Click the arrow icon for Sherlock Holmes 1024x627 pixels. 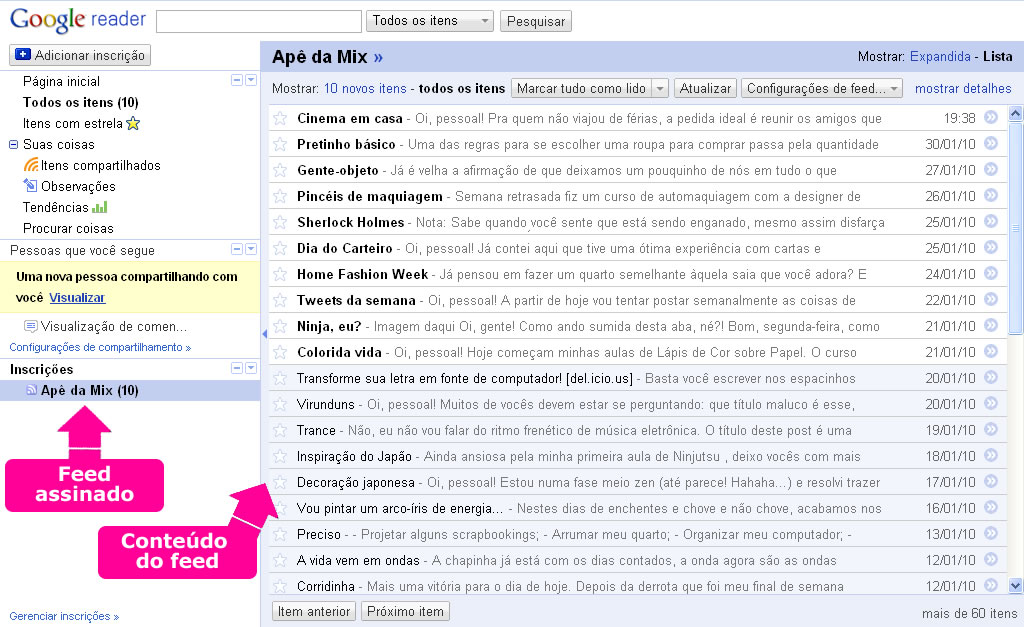[991, 222]
